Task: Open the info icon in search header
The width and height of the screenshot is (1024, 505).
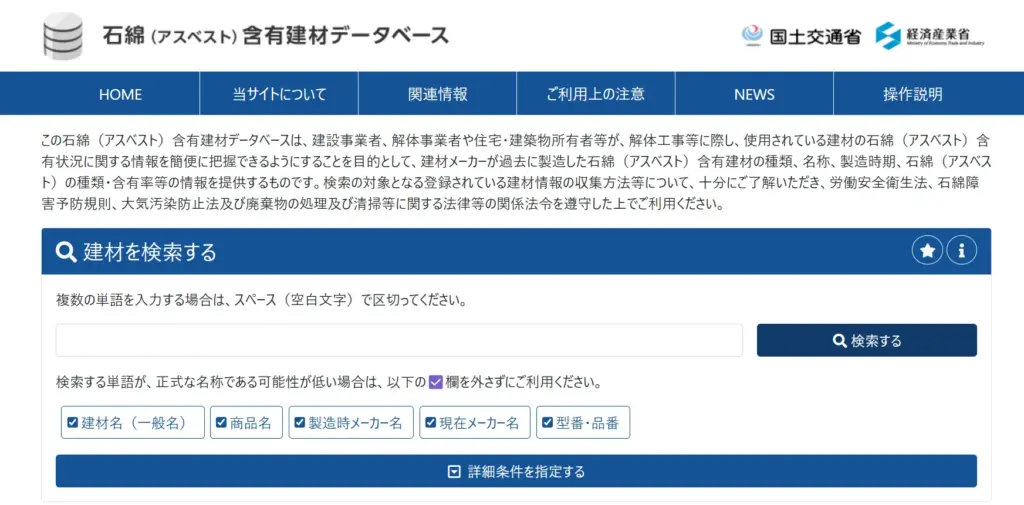Action: tap(961, 252)
